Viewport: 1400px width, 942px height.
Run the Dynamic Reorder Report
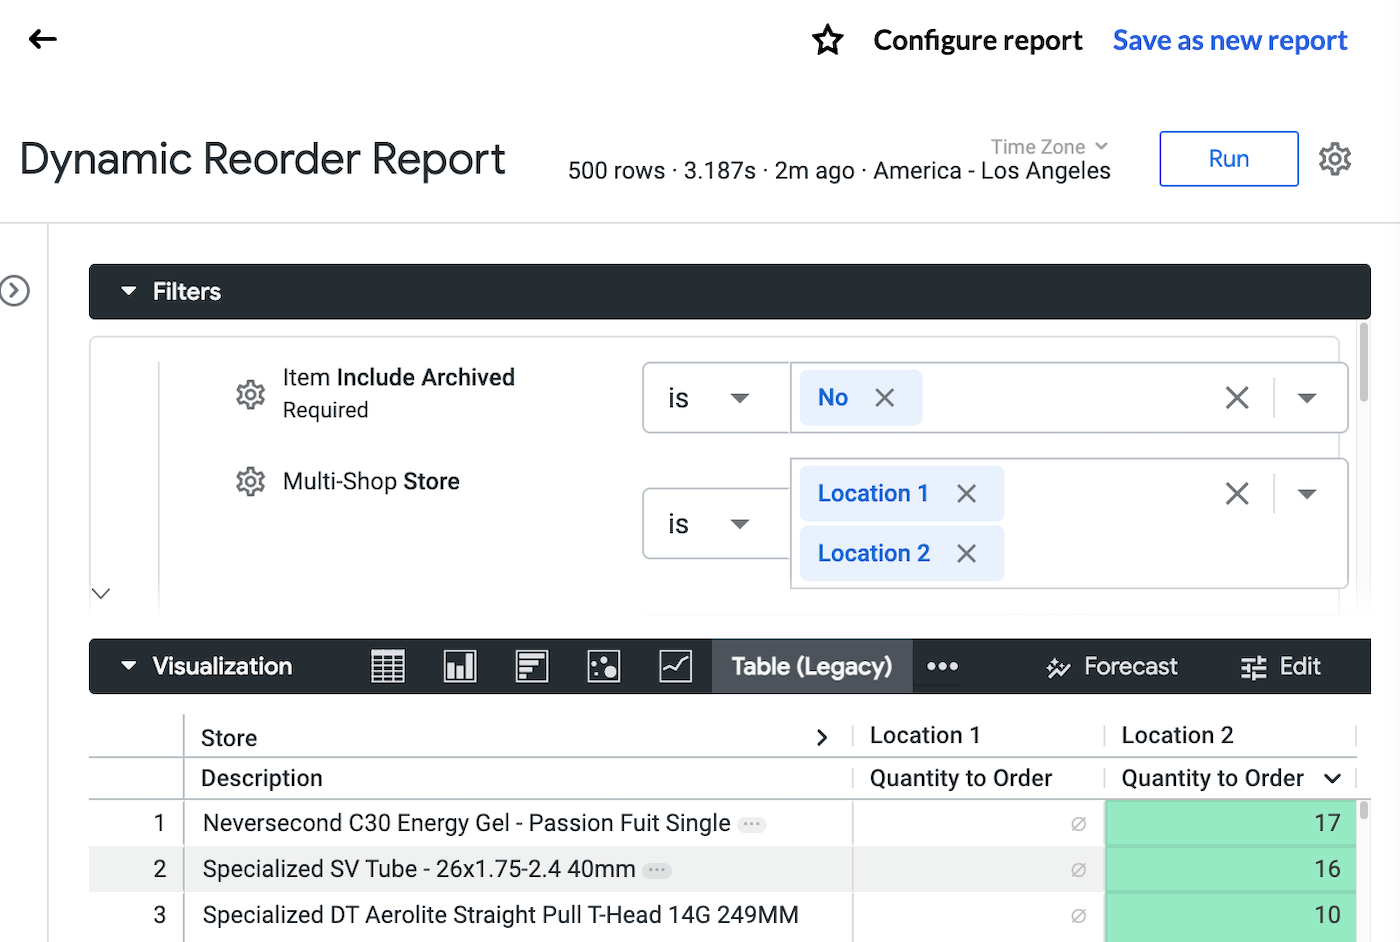1228,158
